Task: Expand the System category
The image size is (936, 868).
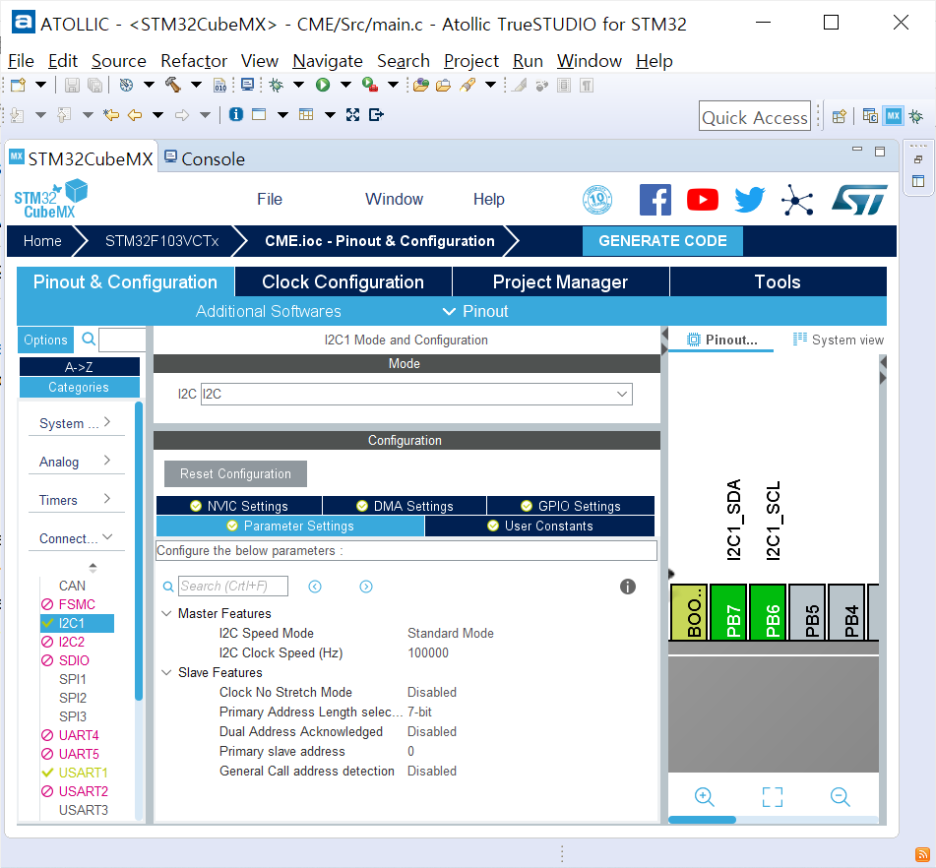Action: [76, 423]
